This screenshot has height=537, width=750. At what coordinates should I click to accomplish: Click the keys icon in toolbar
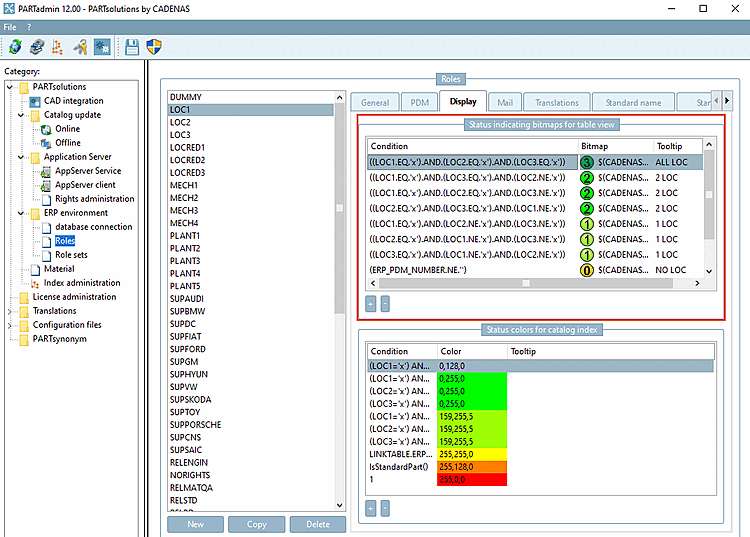pyautogui.click(x=80, y=47)
